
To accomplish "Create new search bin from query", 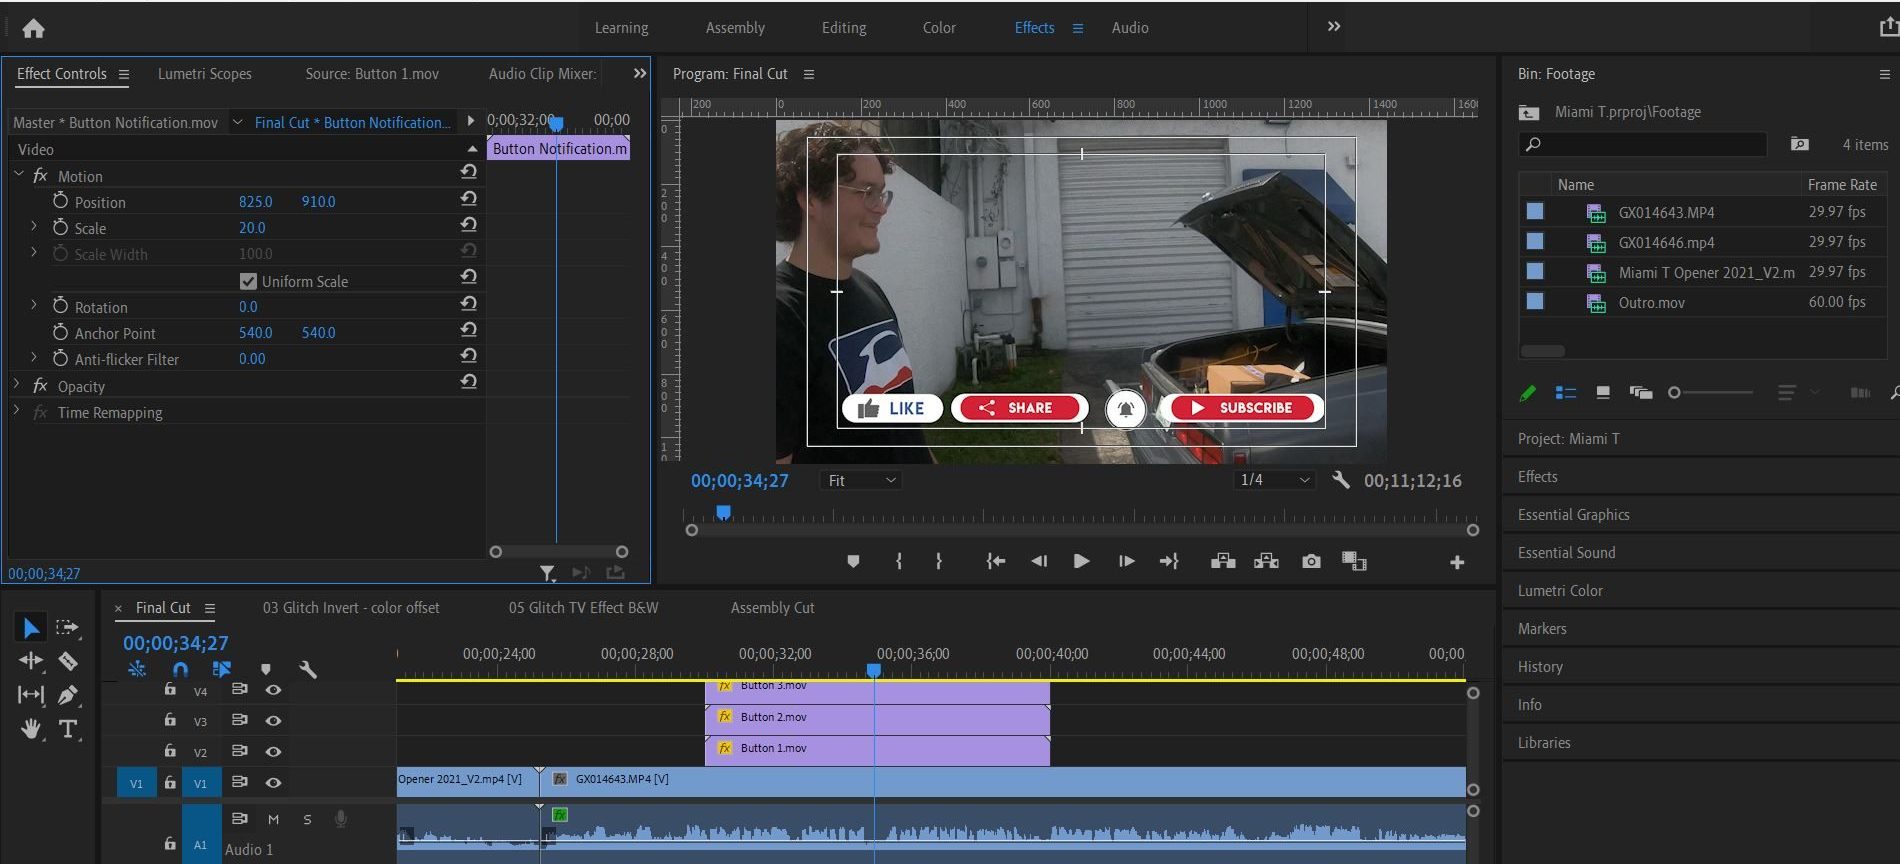I will [x=1799, y=145].
